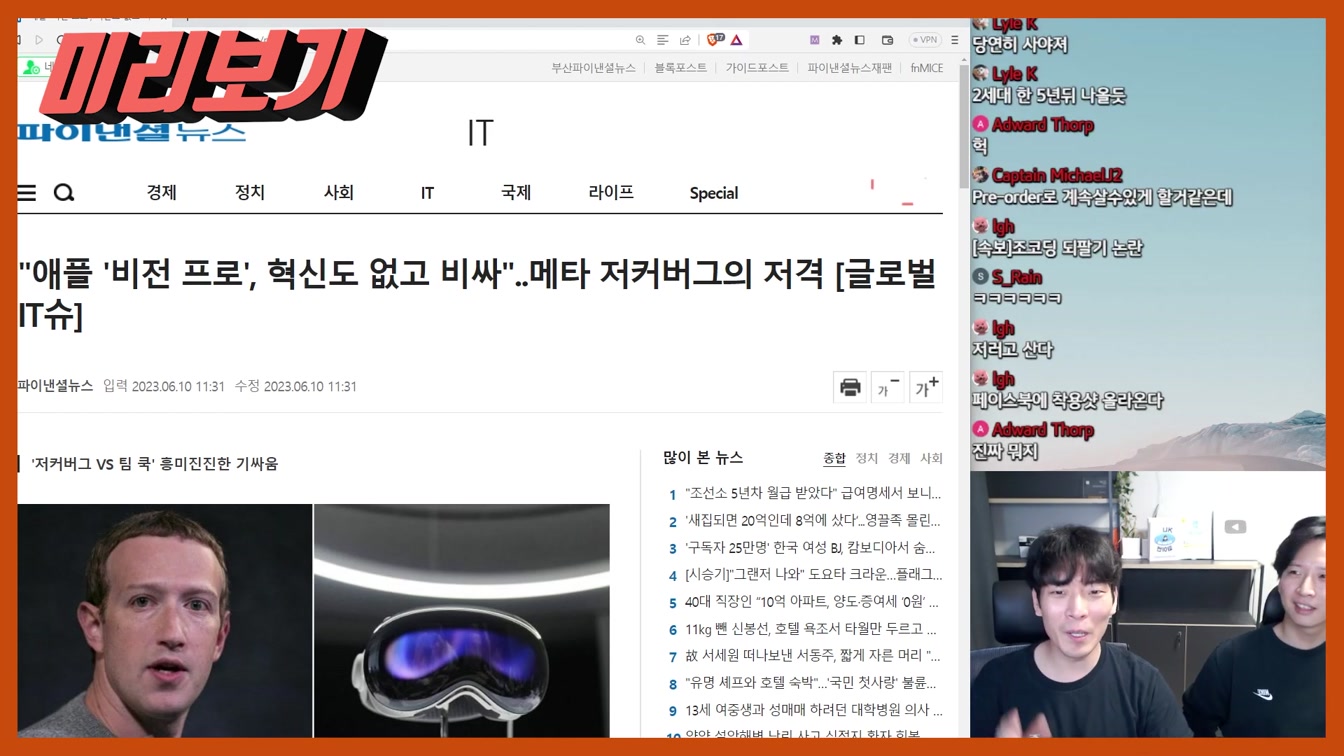Image resolution: width=1344 pixels, height=756 pixels.
Task: Click the site search magnifier icon
Action: (64, 193)
